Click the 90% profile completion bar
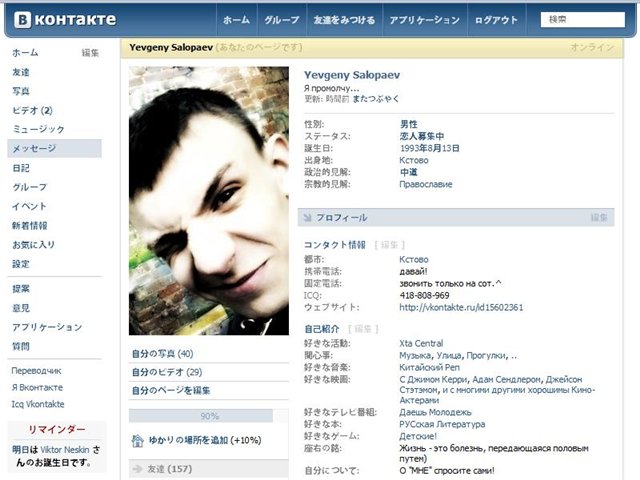This screenshot has height=480, width=640. coord(209,416)
